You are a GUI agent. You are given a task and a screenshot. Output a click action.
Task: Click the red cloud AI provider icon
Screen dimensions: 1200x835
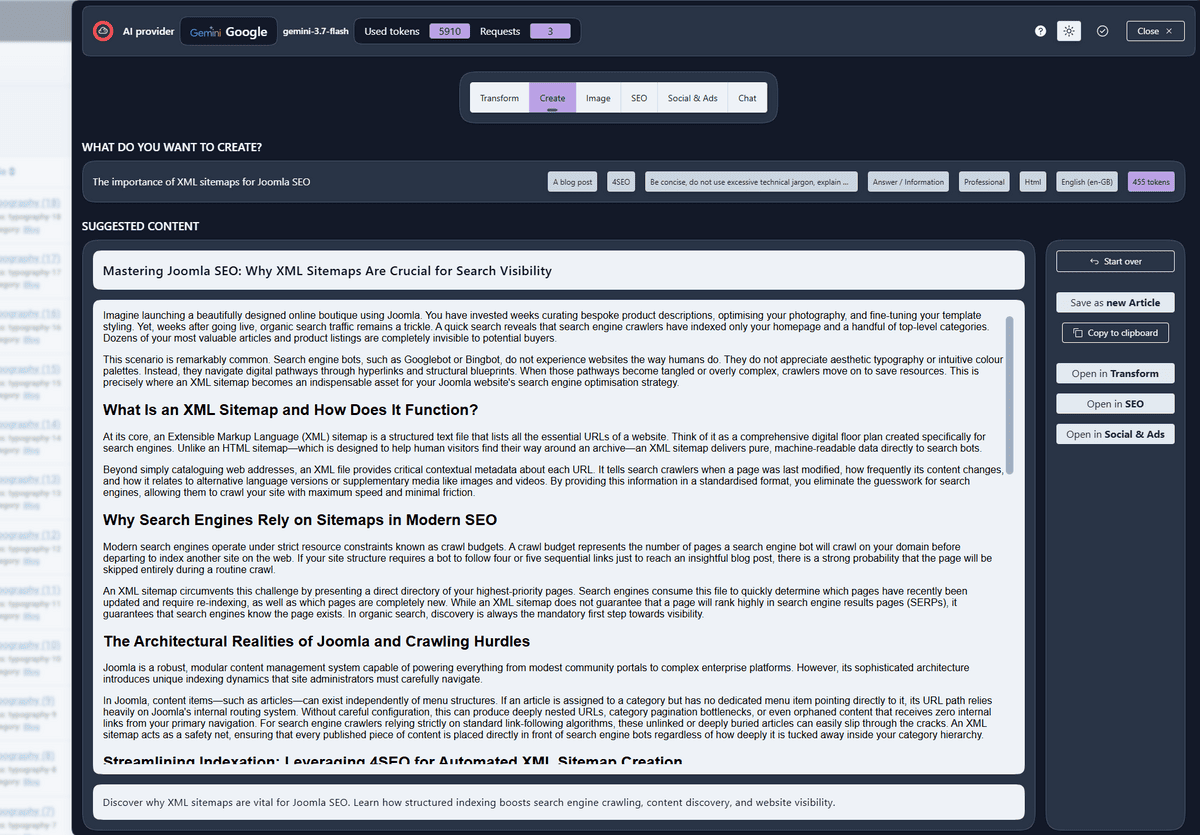point(103,31)
